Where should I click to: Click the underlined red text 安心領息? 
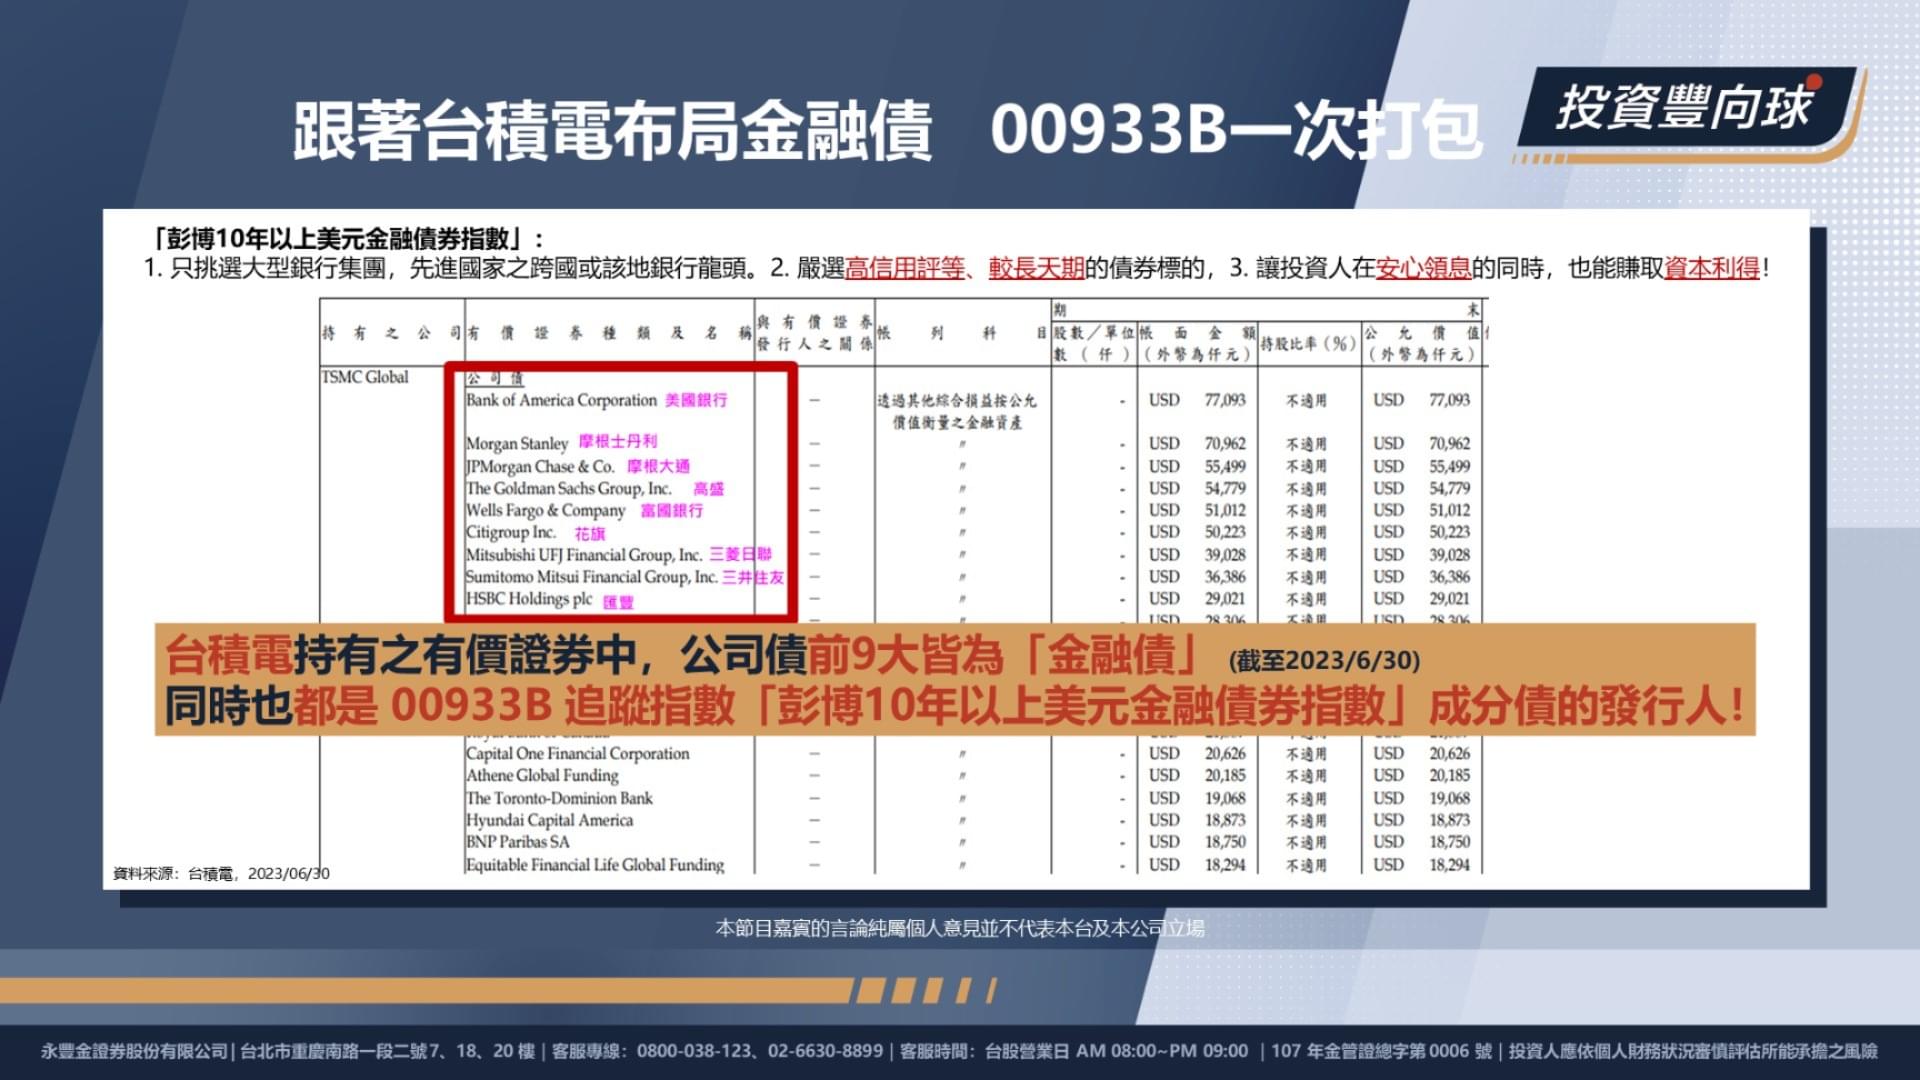(1424, 268)
